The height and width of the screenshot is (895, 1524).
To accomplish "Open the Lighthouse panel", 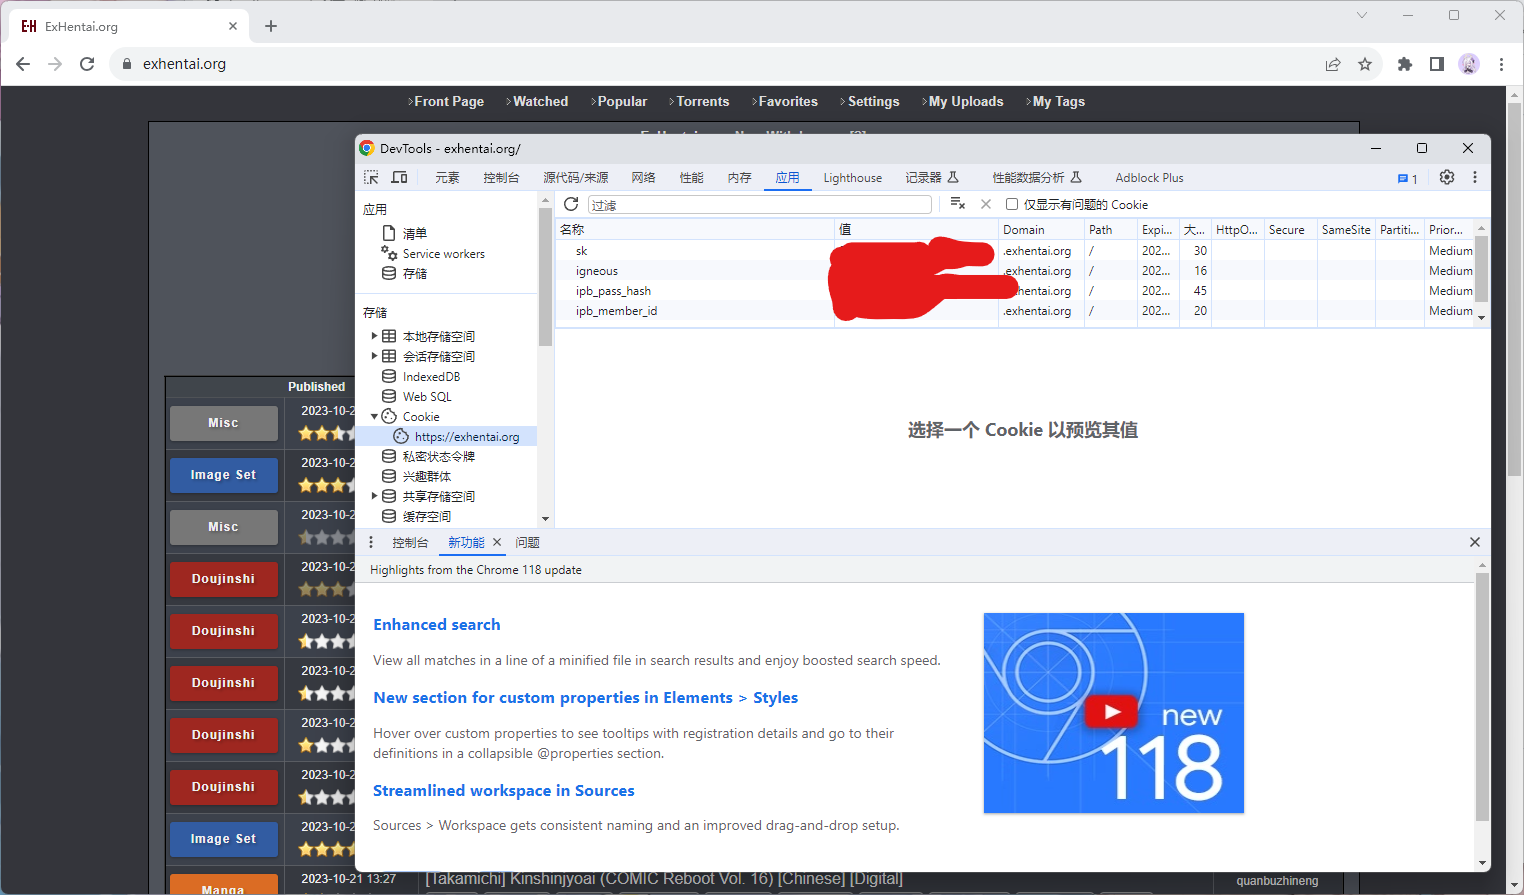I will tap(852, 177).
